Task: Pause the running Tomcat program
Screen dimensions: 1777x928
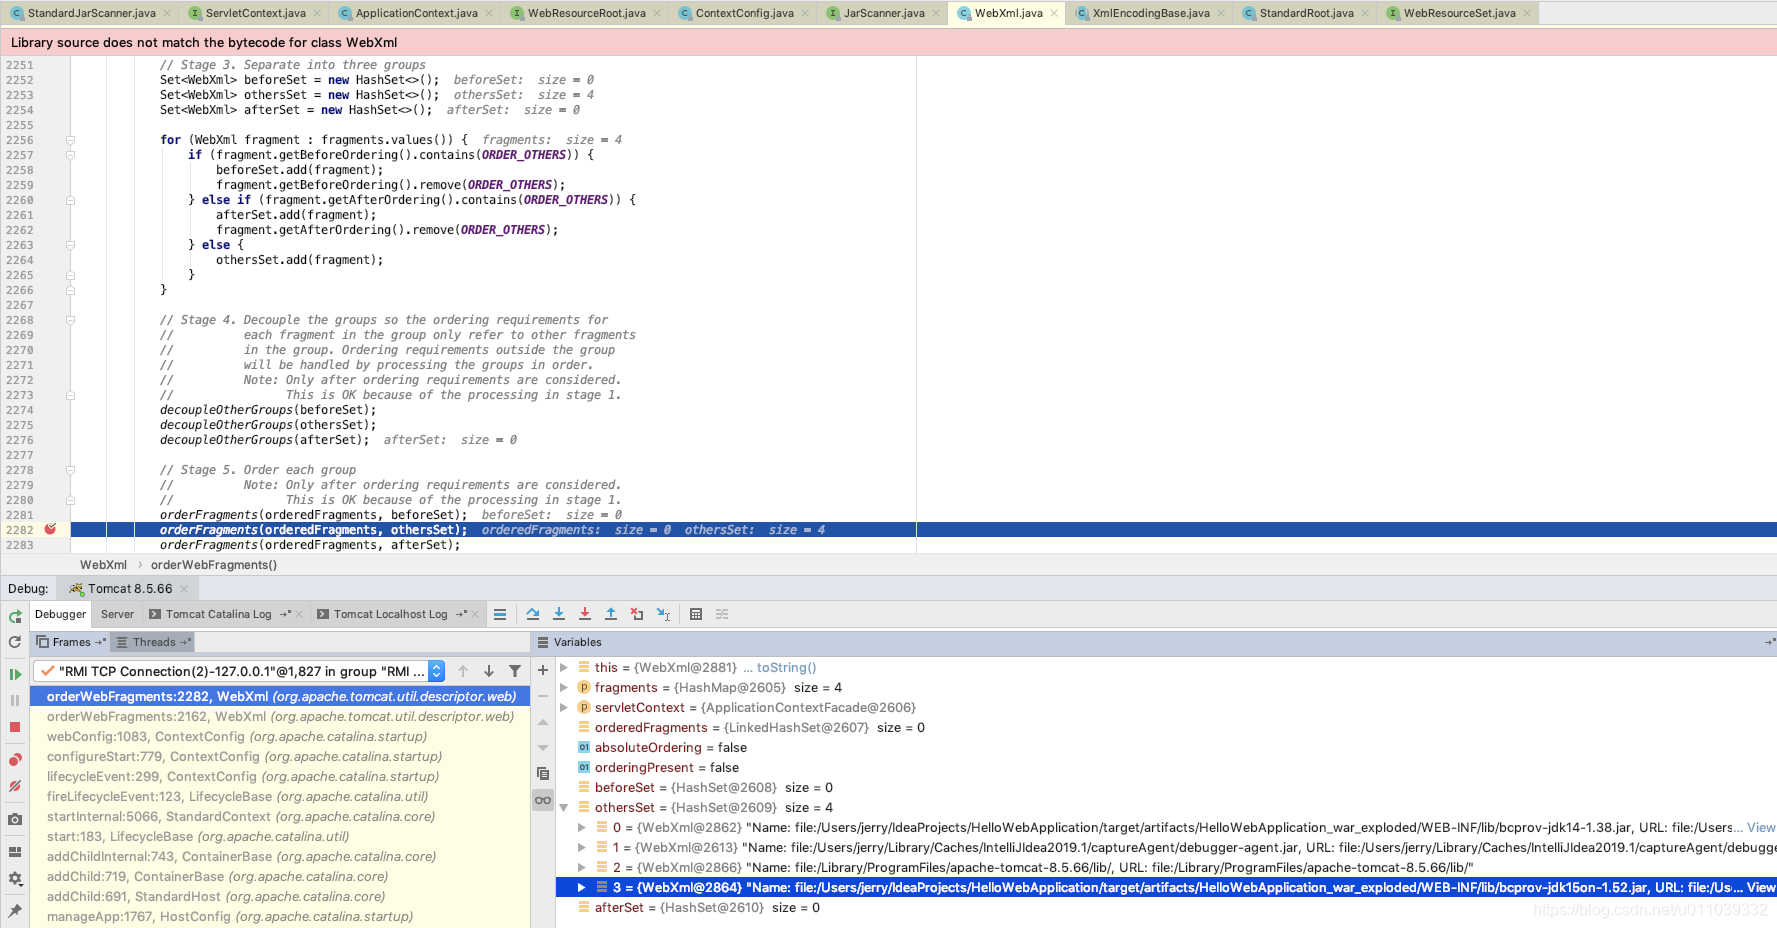Action: [x=14, y=700]
